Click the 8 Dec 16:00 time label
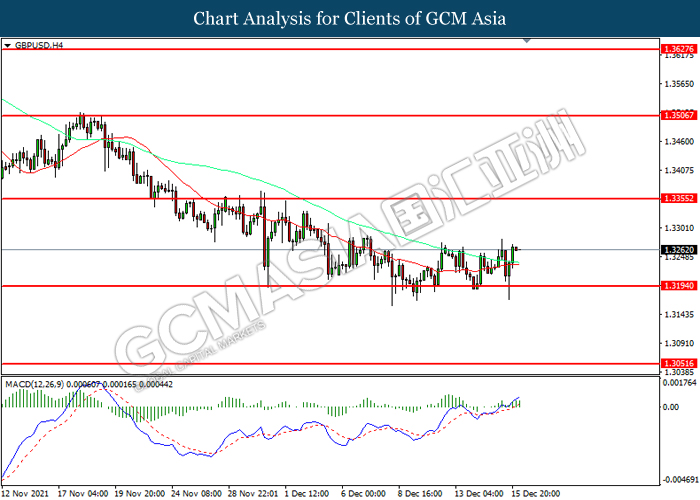700x500 pixels. tap(421, 494)
